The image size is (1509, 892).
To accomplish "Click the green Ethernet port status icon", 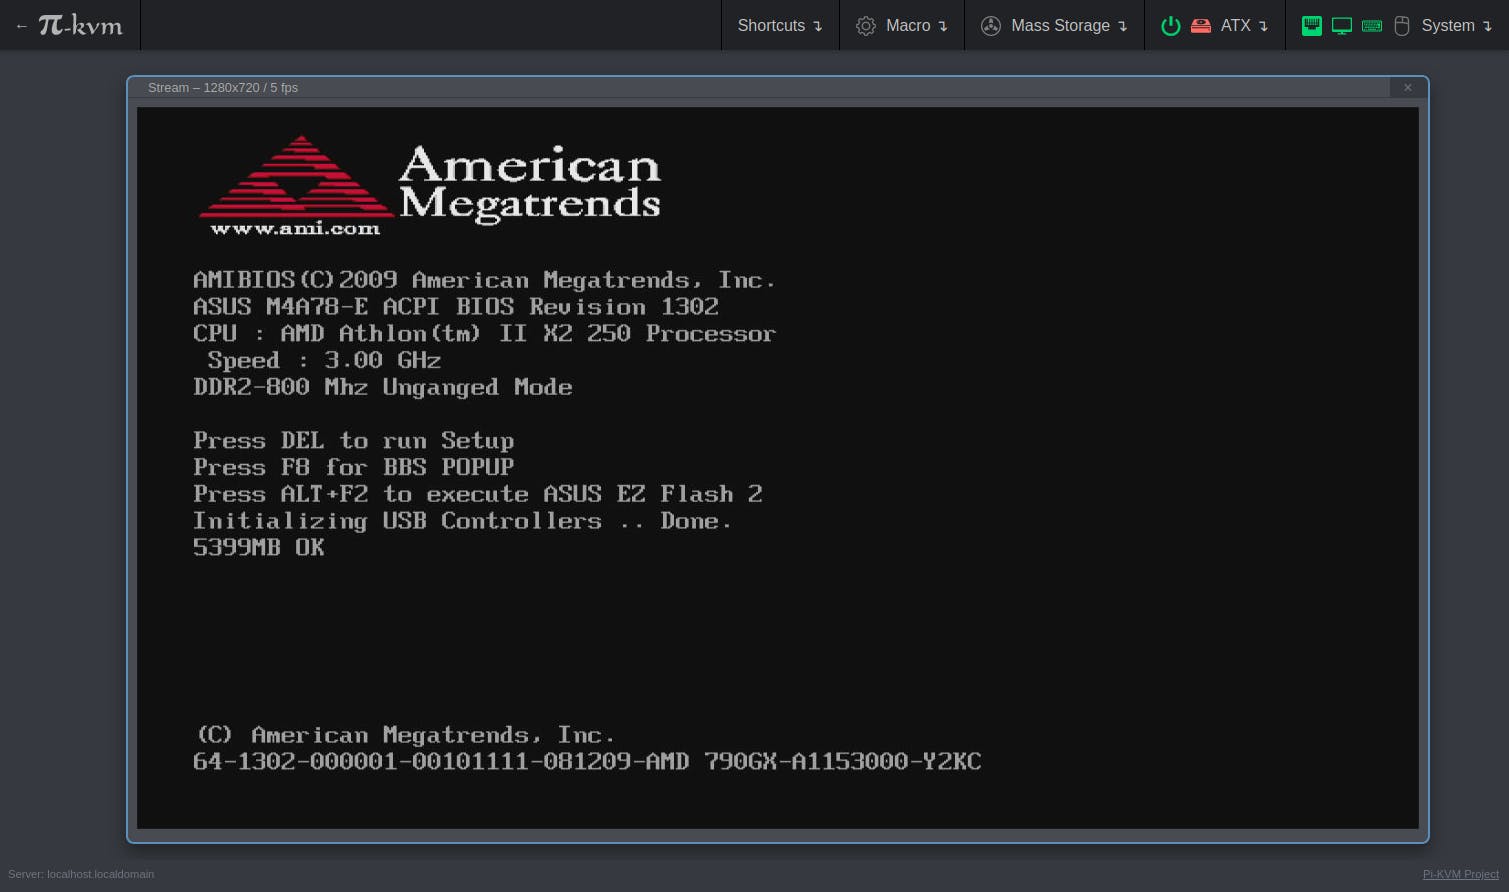I will pos(1312,26).
